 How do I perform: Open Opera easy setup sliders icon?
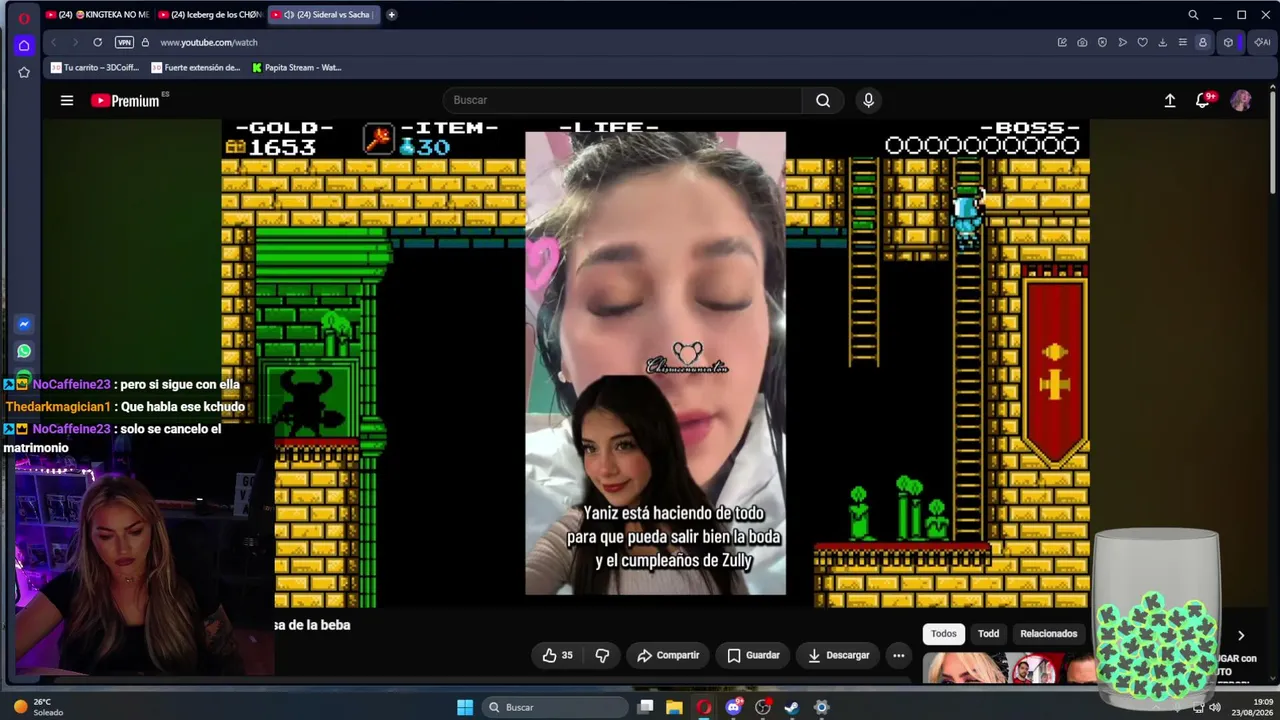(x=1183, y=42)
